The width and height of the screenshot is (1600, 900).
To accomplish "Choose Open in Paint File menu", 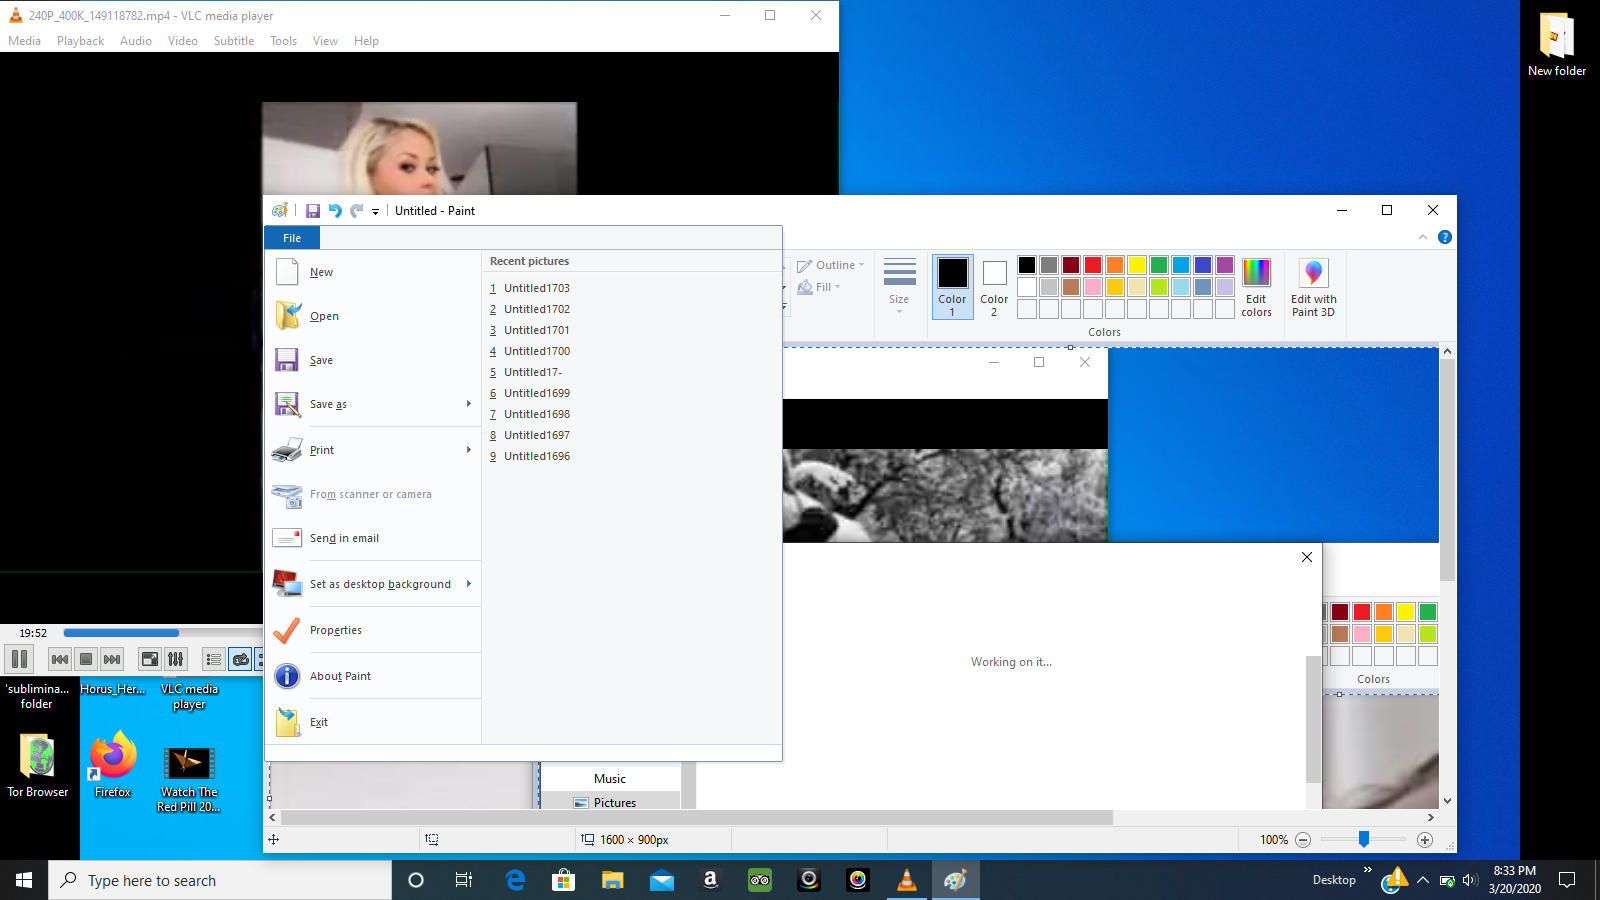I will [373, 316].
